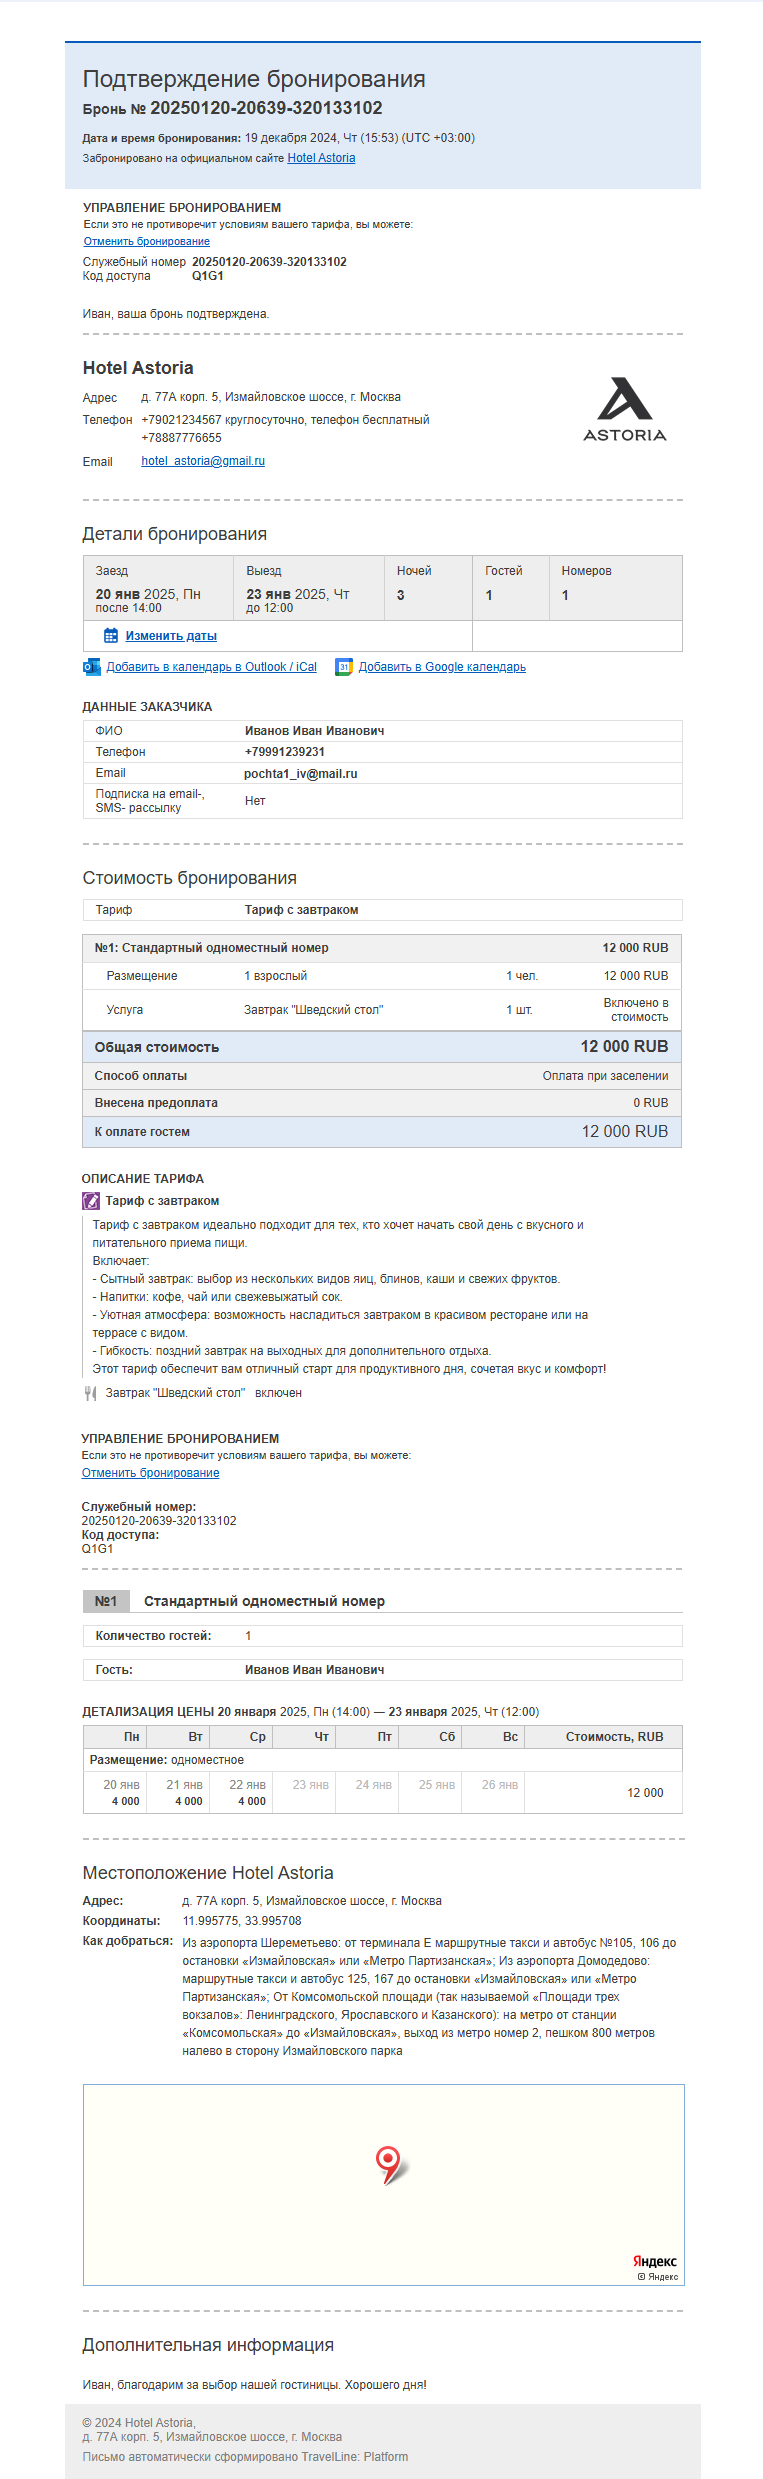Click Добавить в Google календарь link

442,667
